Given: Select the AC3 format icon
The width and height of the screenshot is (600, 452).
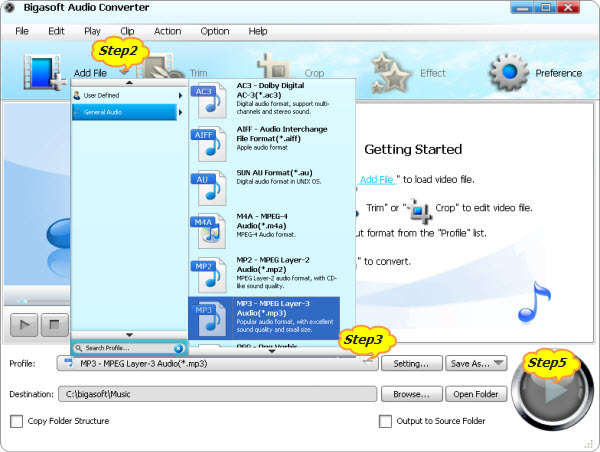Looking at the screenshot, I should 209,100.
